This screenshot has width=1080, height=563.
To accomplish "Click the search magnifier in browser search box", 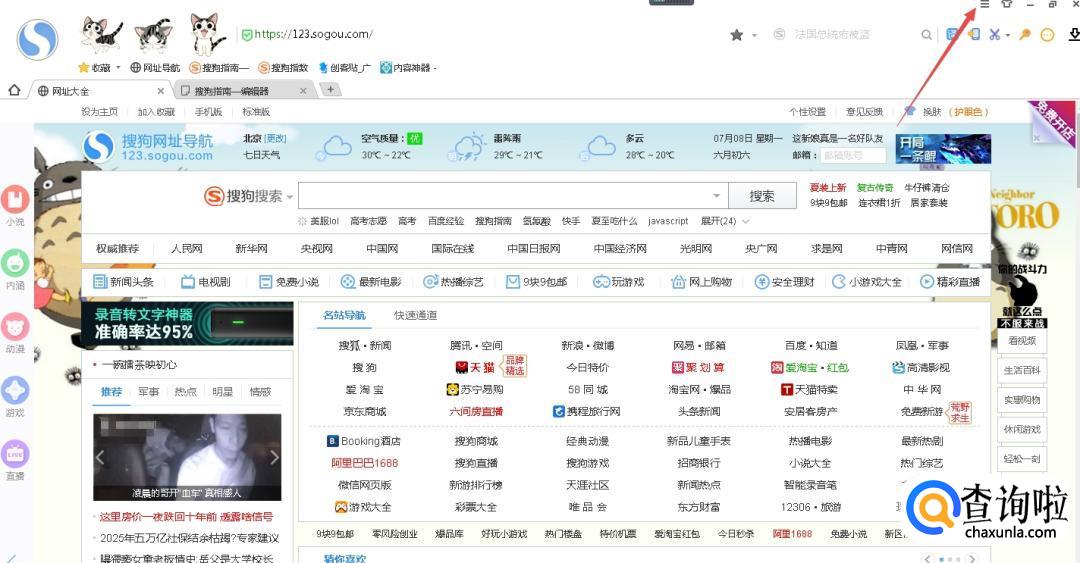I will [926, 34].
